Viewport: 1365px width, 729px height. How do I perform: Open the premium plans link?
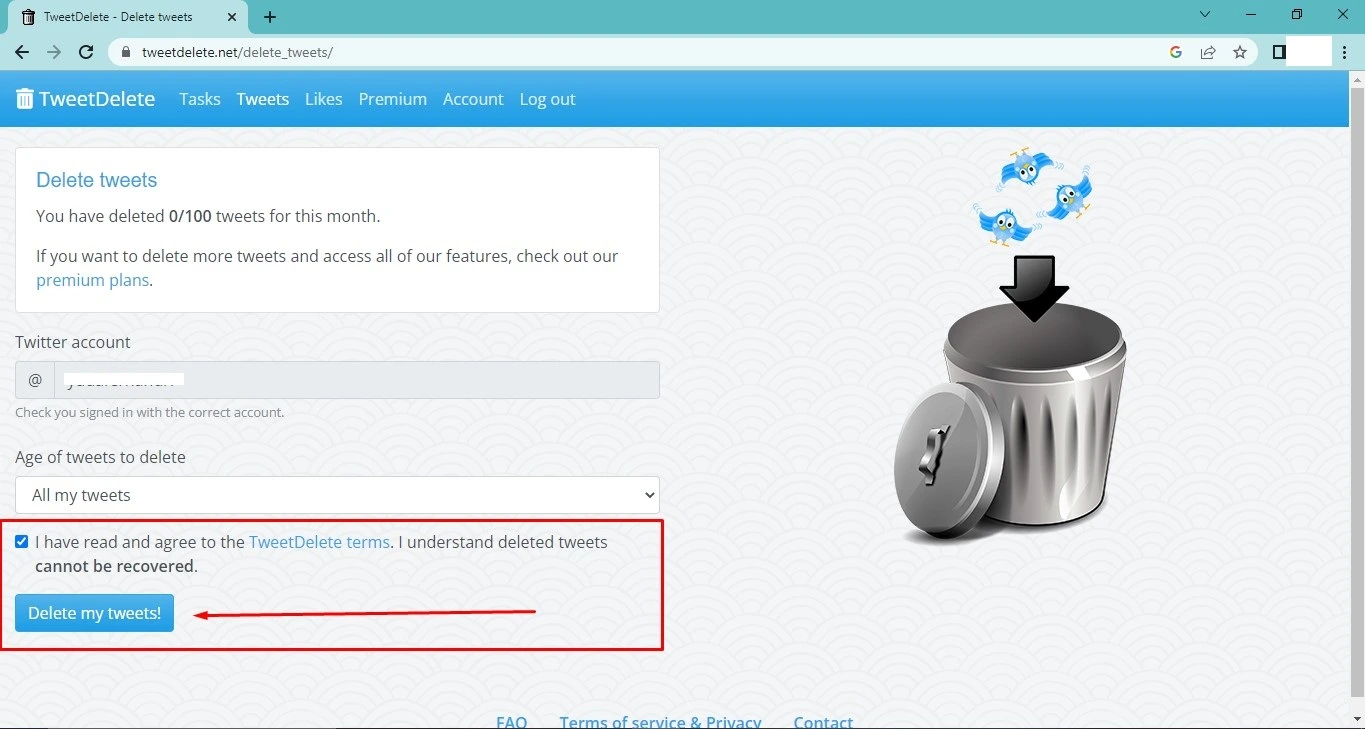[x=92, y=280]
